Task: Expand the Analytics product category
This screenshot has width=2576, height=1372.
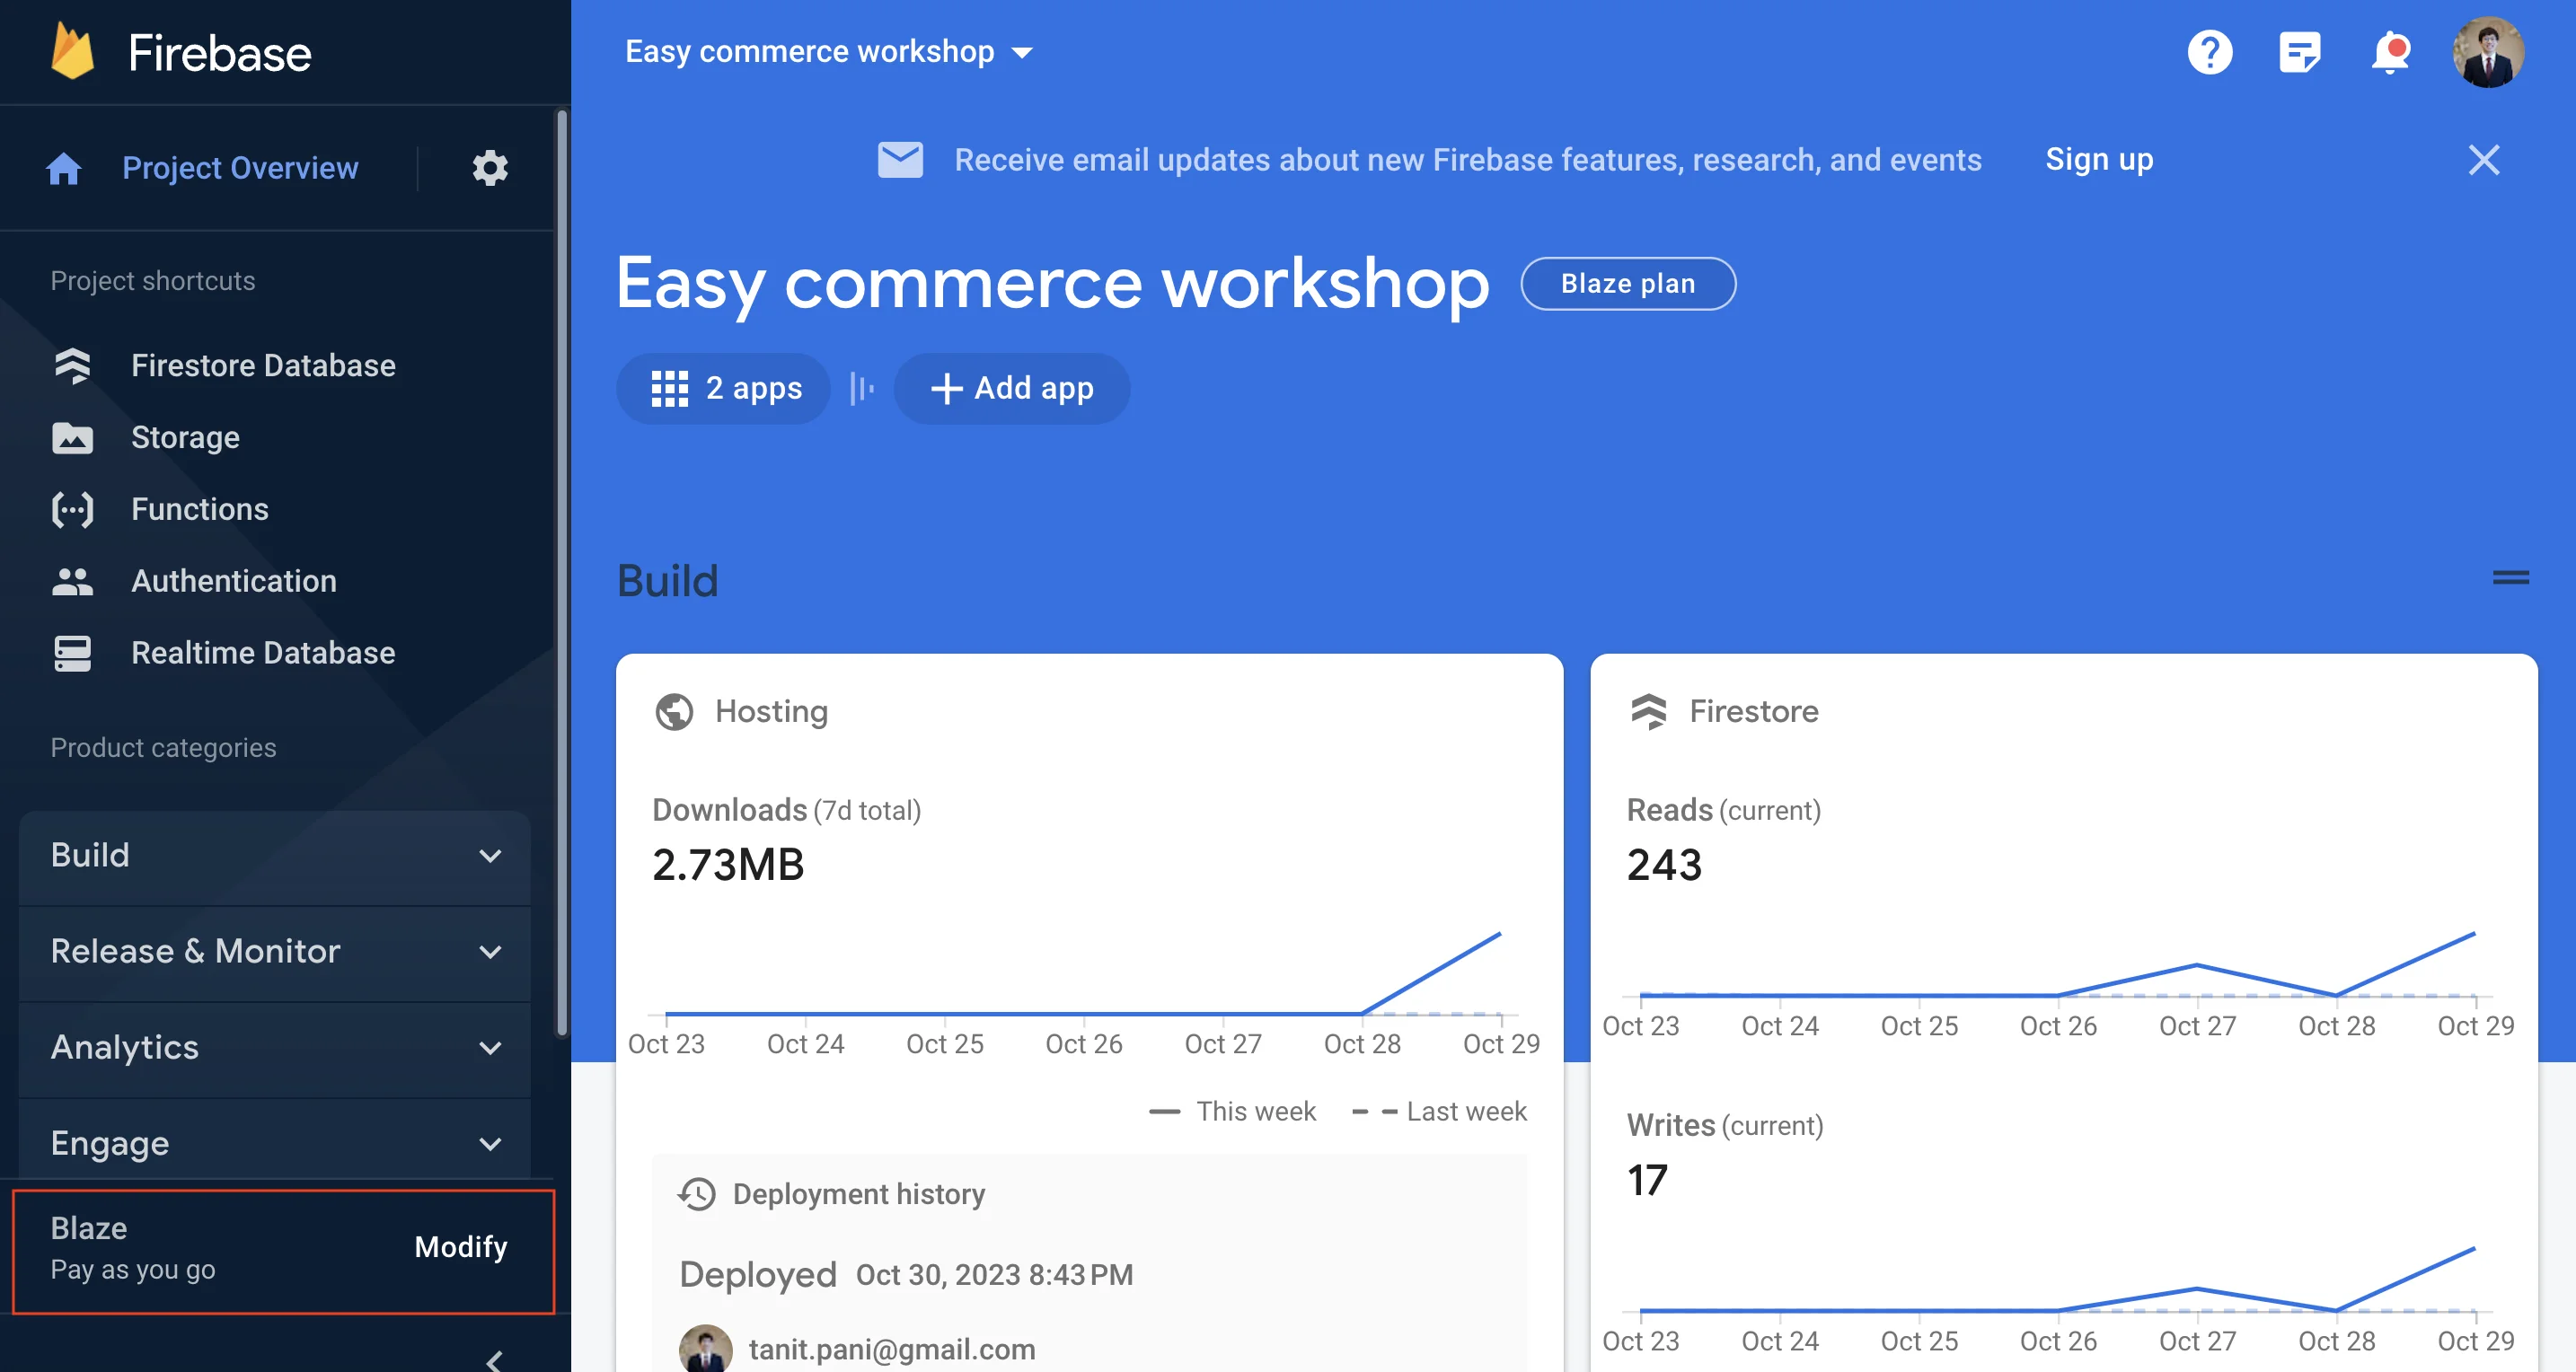Action: (x=274, y=1047)
